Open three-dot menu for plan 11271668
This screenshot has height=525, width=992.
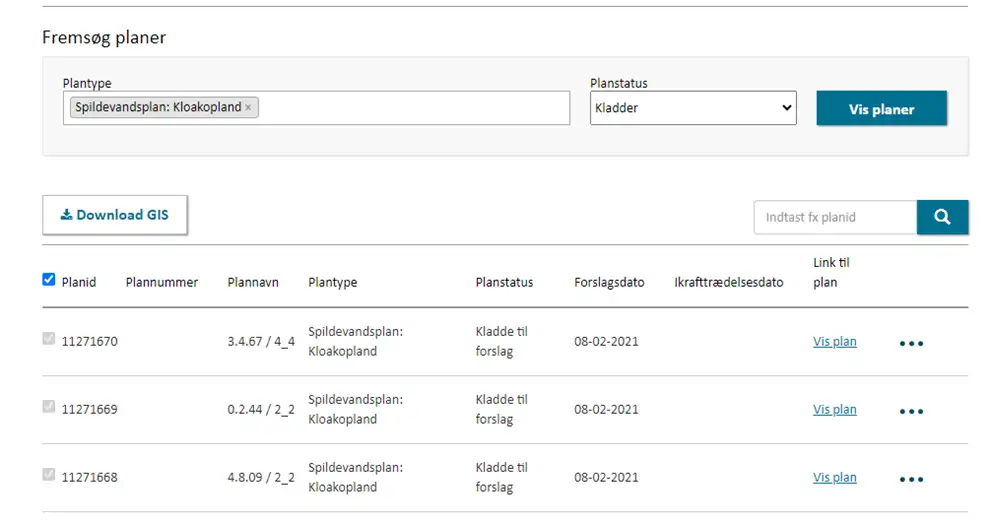coord(910,479)
